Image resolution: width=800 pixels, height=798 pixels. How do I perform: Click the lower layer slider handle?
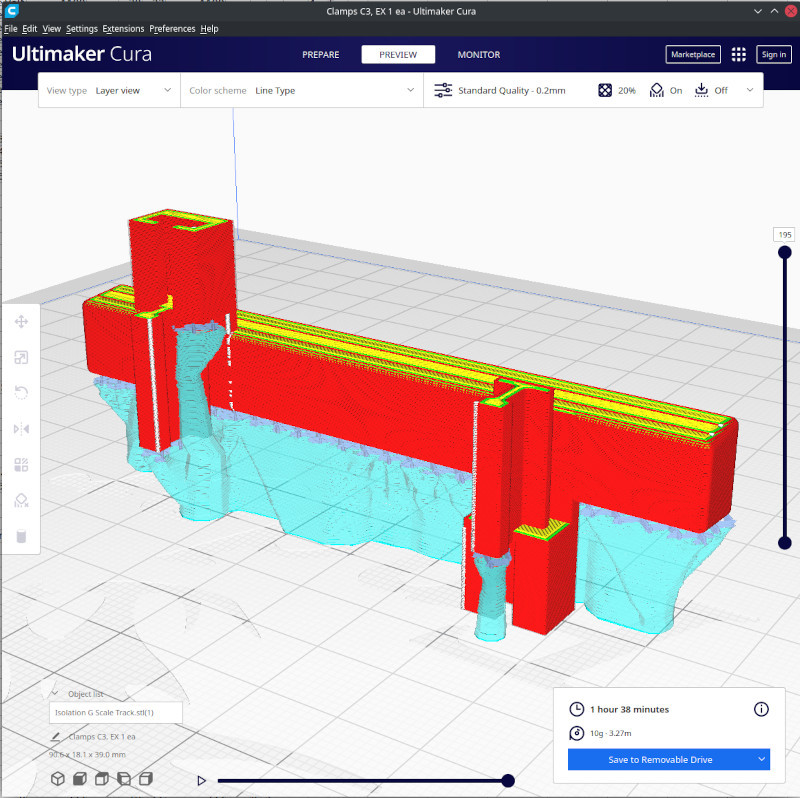coord(785,543)
